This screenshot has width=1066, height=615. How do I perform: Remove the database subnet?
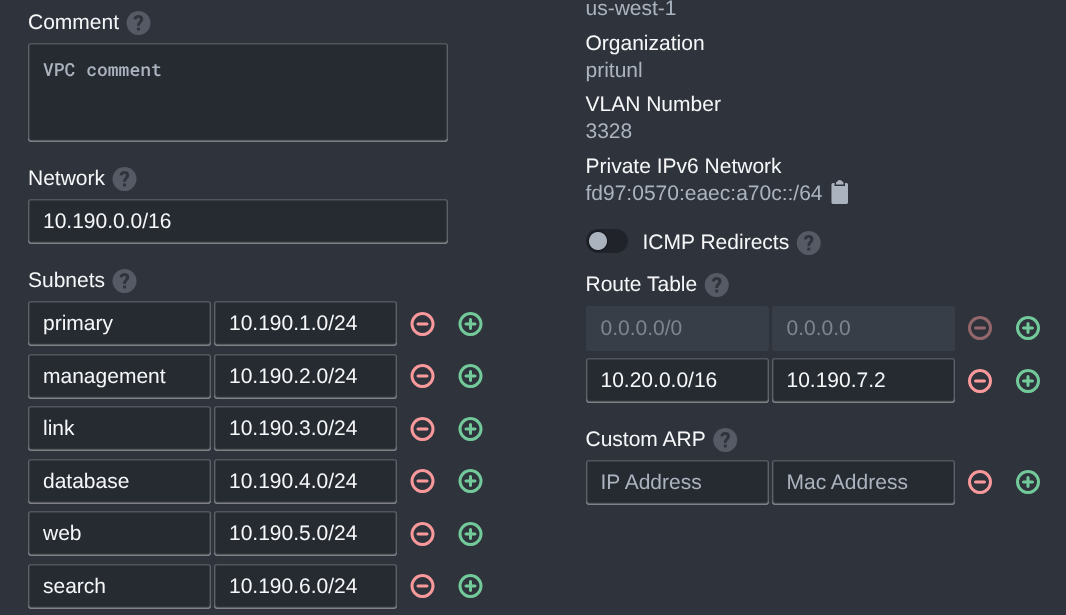(422, 481)
